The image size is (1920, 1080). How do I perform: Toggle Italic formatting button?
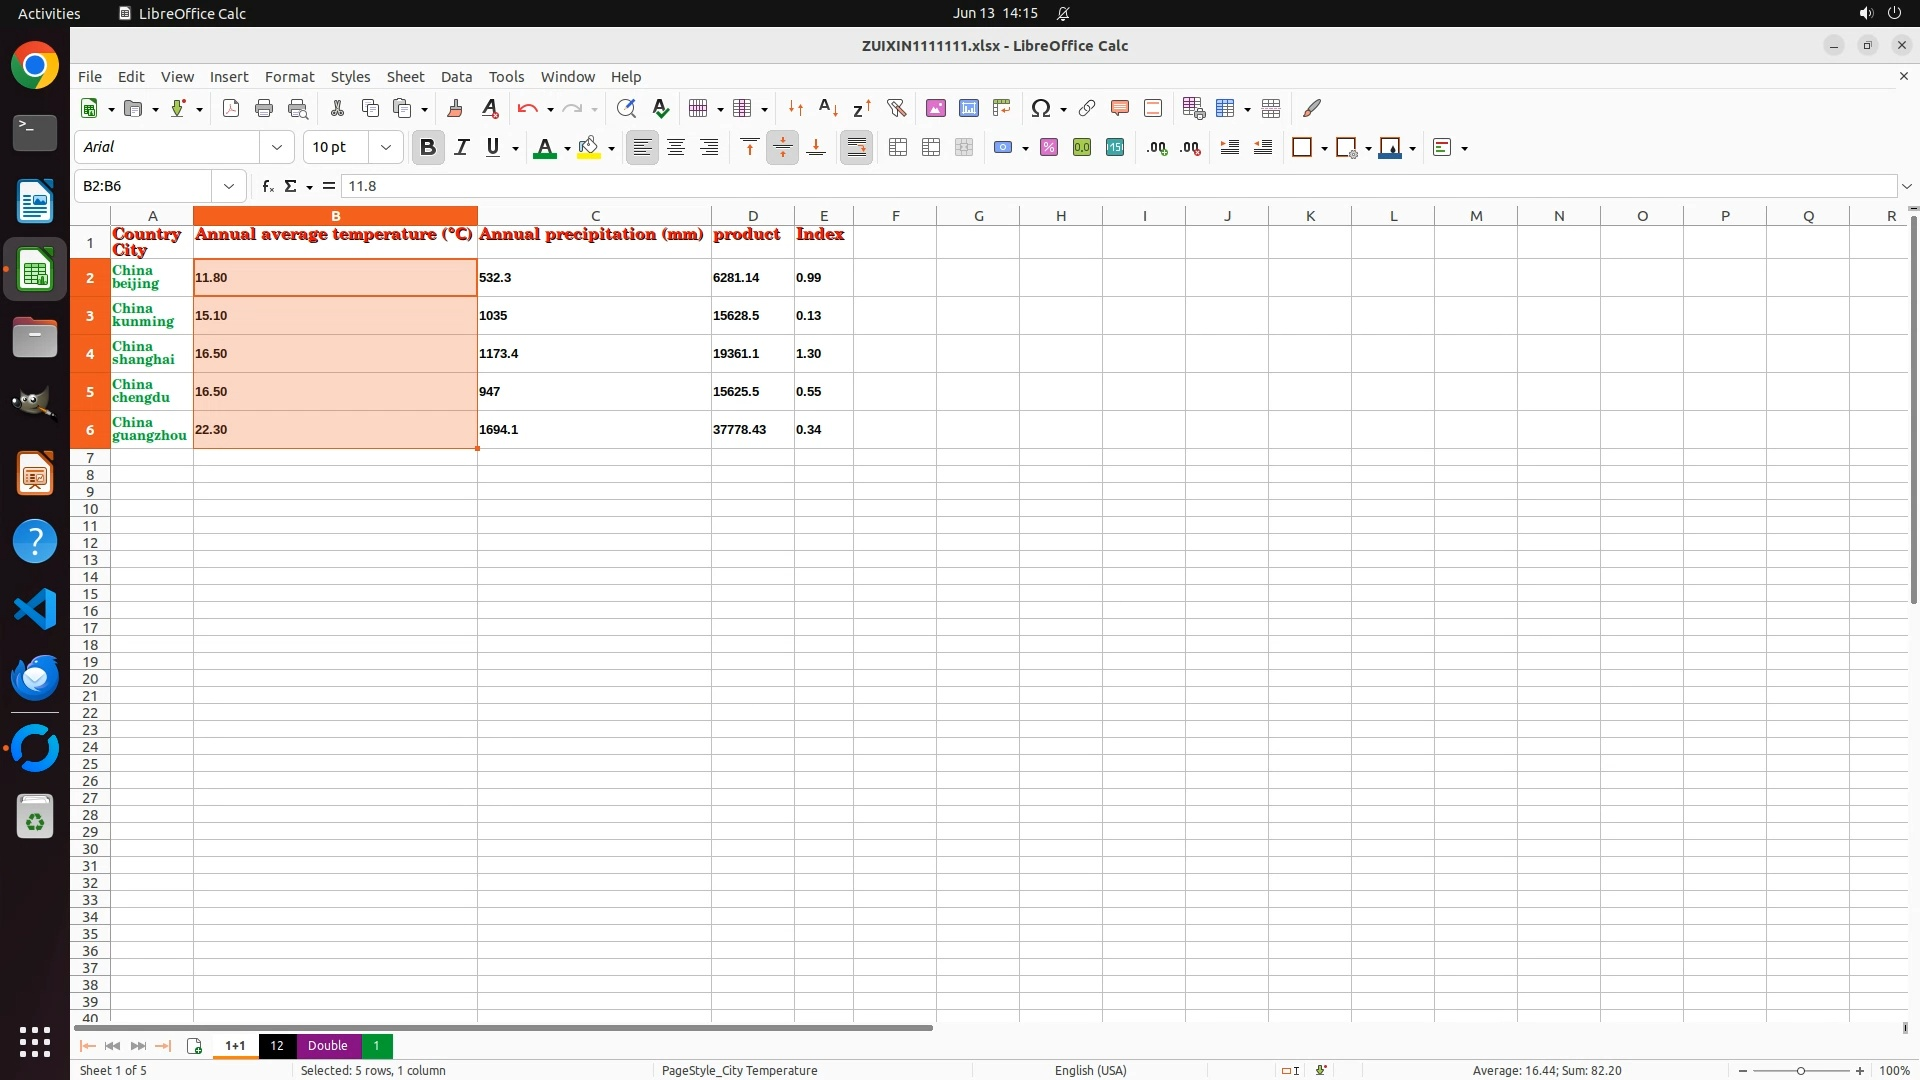[x=461, y=148]
